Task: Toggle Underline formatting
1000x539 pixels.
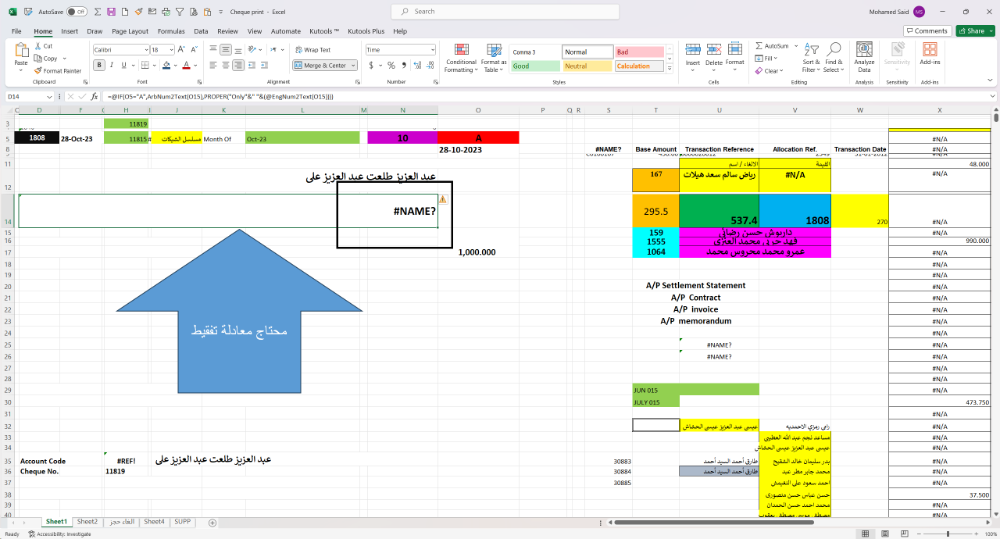Action: pyautogui.click(x=124, y=65)
